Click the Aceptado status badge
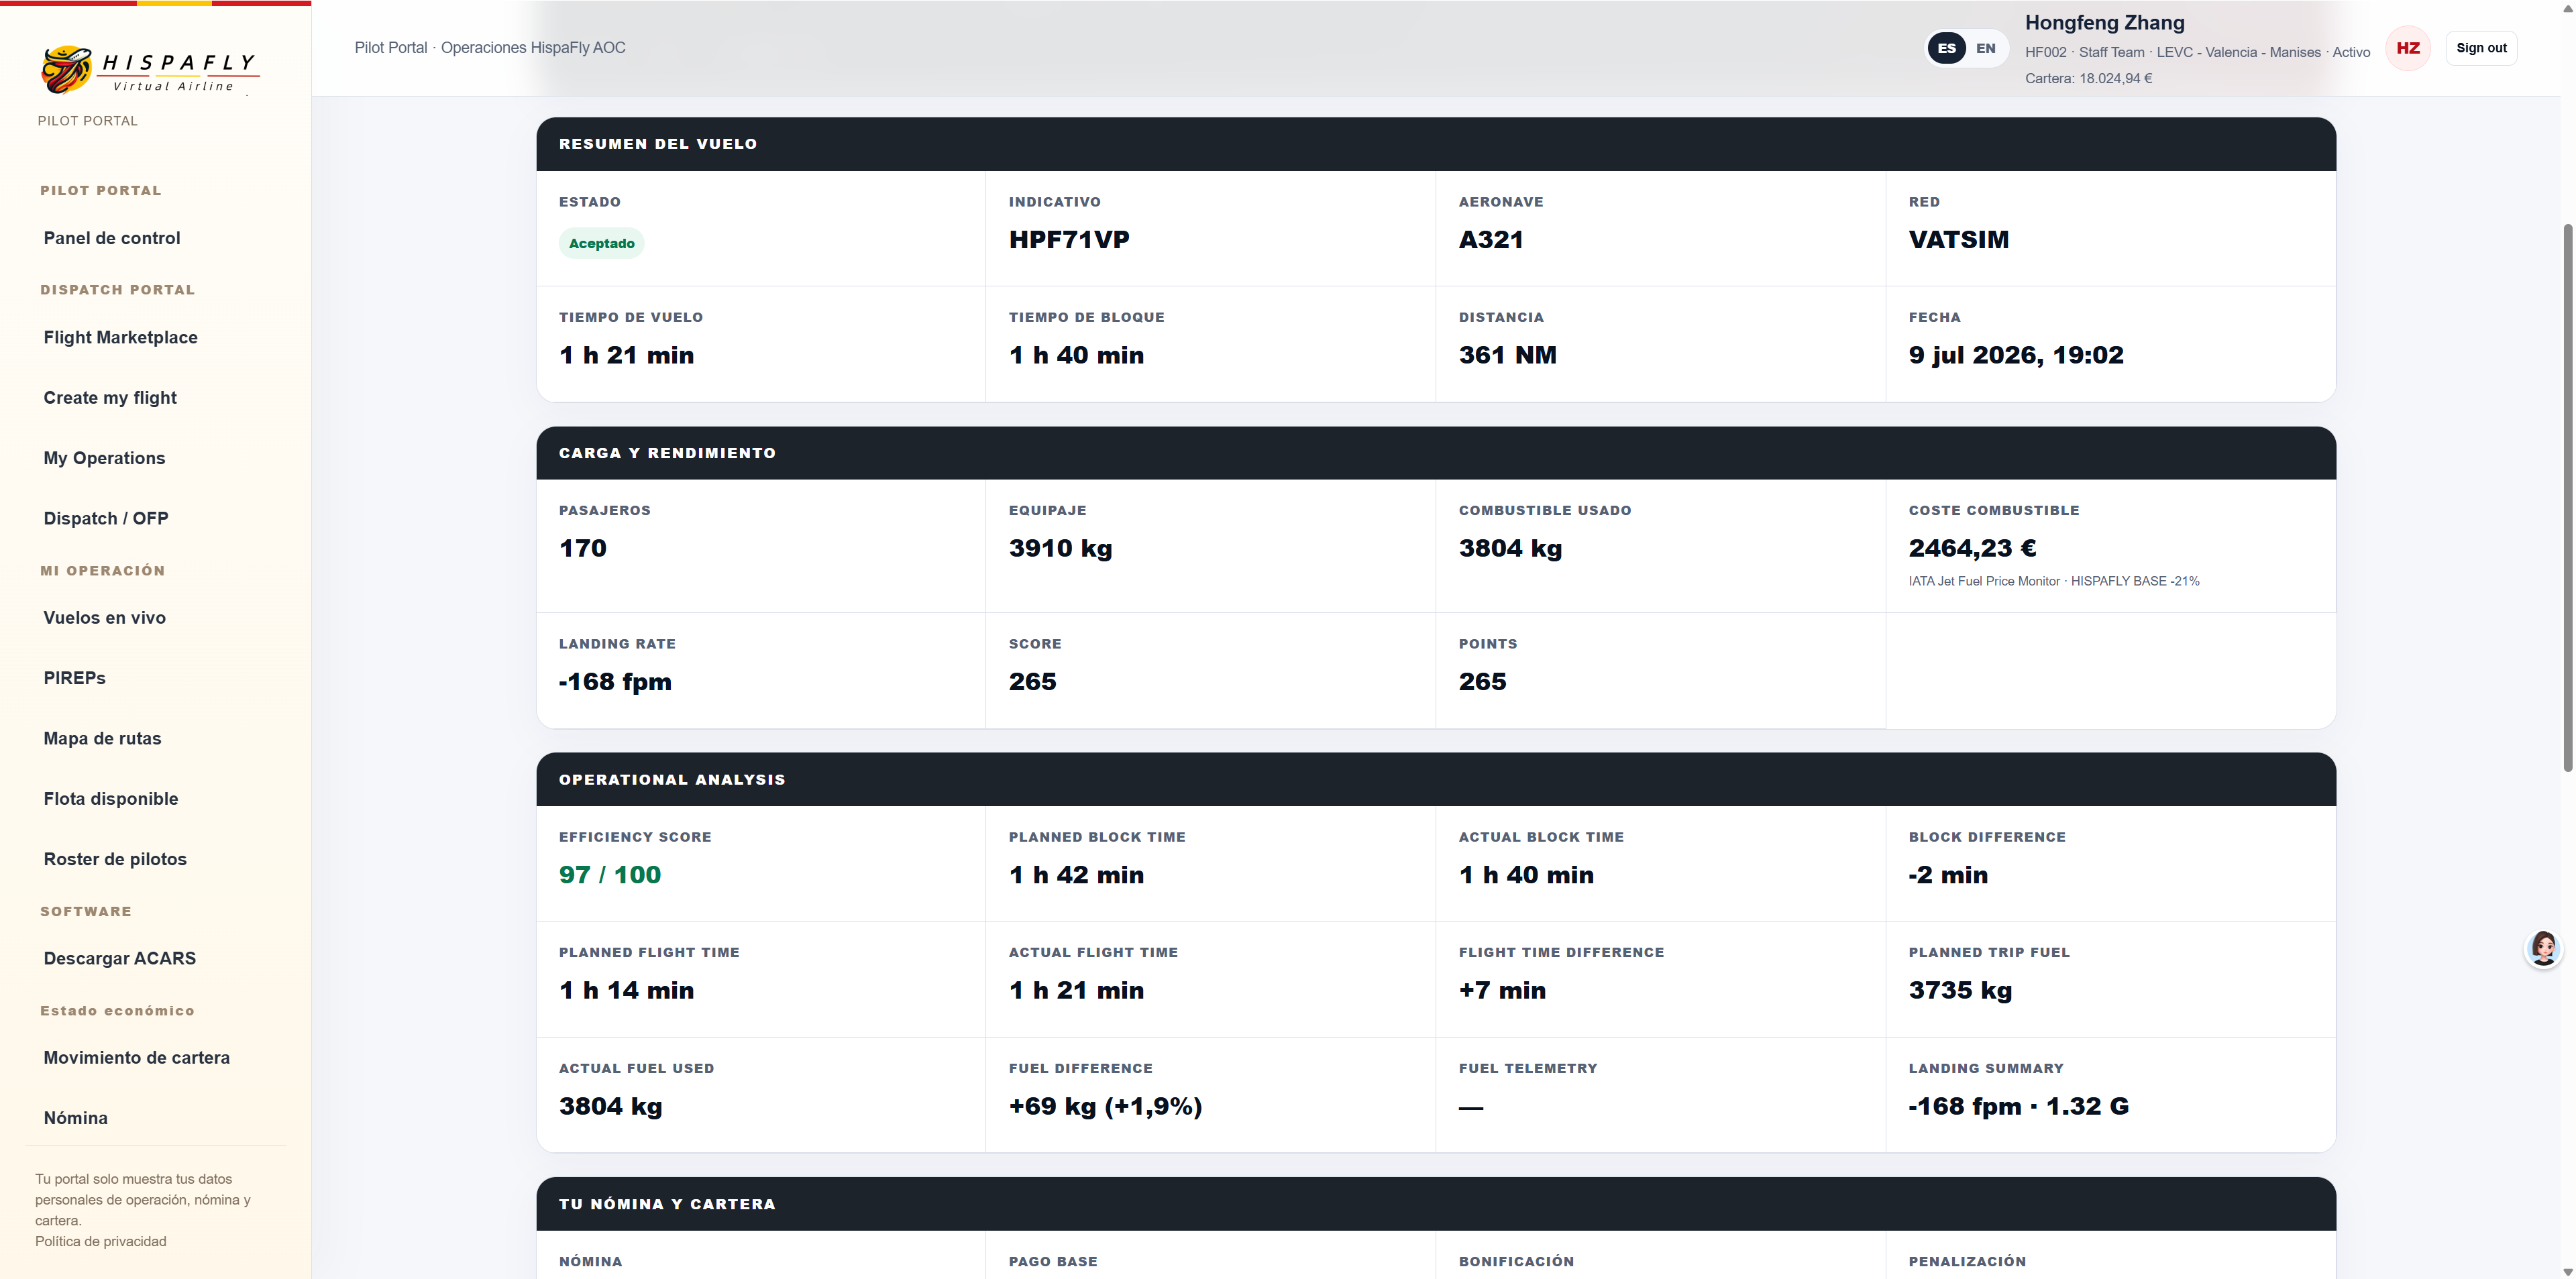 point(601,243)
